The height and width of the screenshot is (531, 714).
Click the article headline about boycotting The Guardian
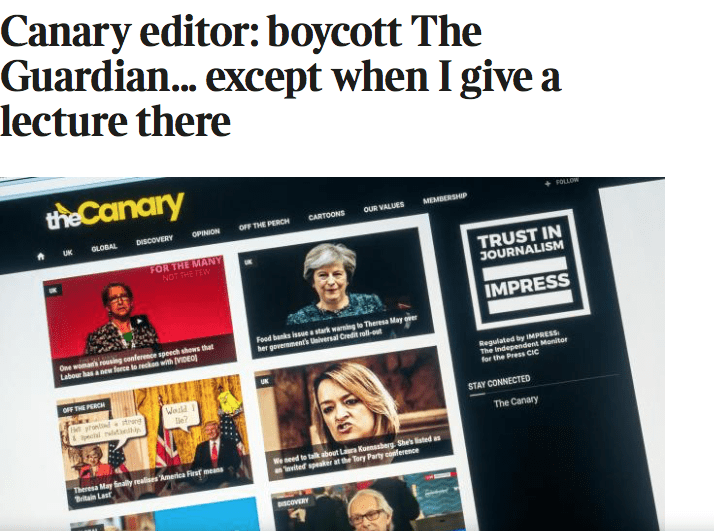click(280, 76)
